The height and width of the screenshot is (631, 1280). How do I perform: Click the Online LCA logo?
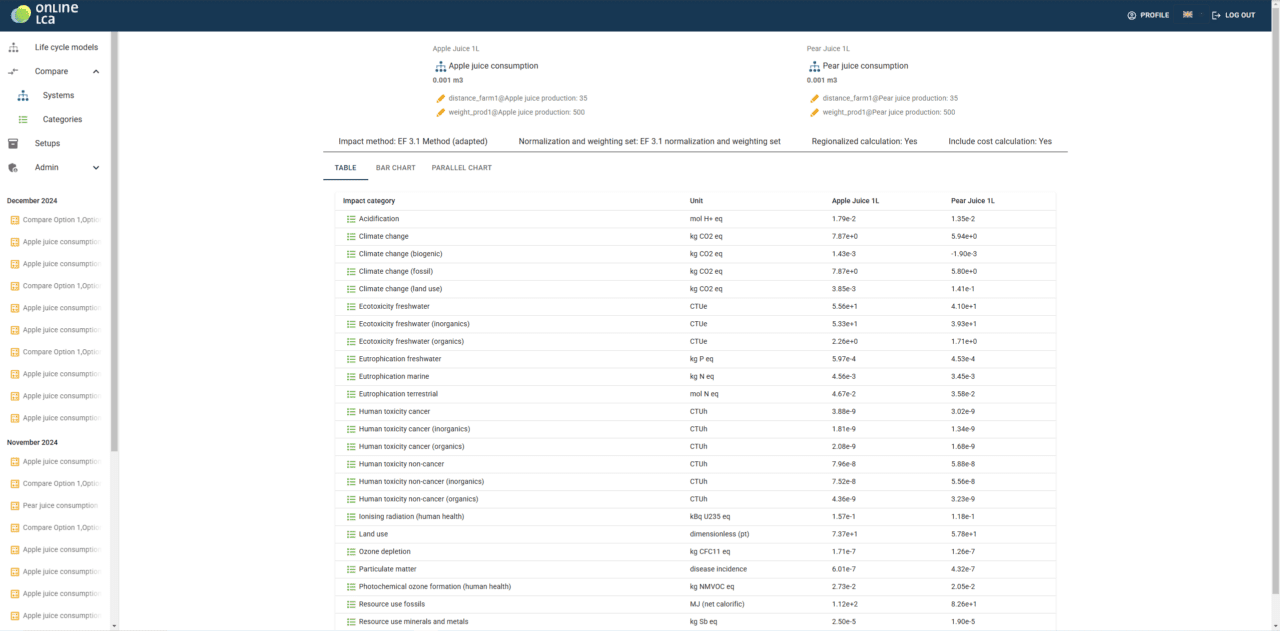(x=44, y=14)
